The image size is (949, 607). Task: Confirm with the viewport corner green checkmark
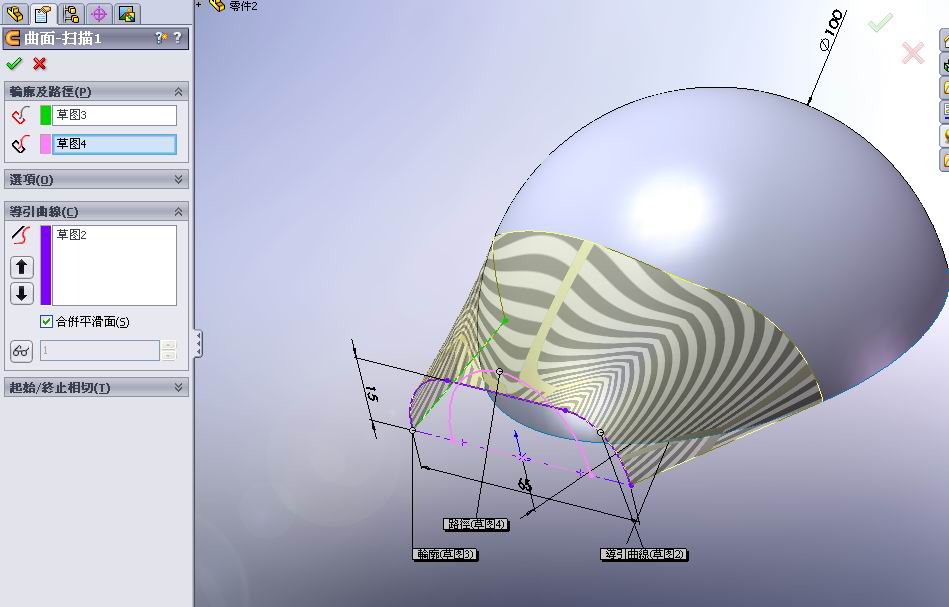tap(880, 23)
